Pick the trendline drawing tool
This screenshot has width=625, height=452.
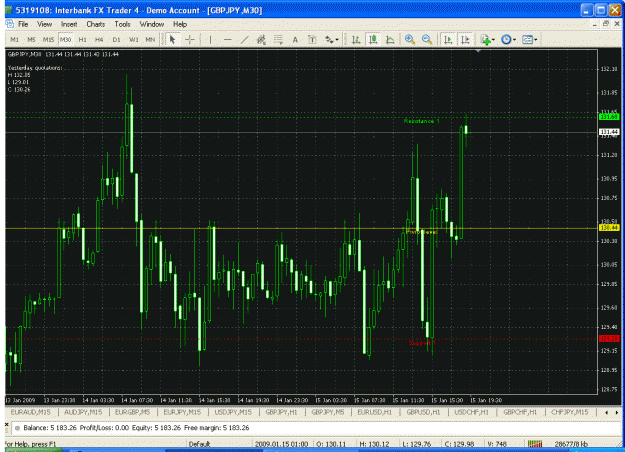244,39
